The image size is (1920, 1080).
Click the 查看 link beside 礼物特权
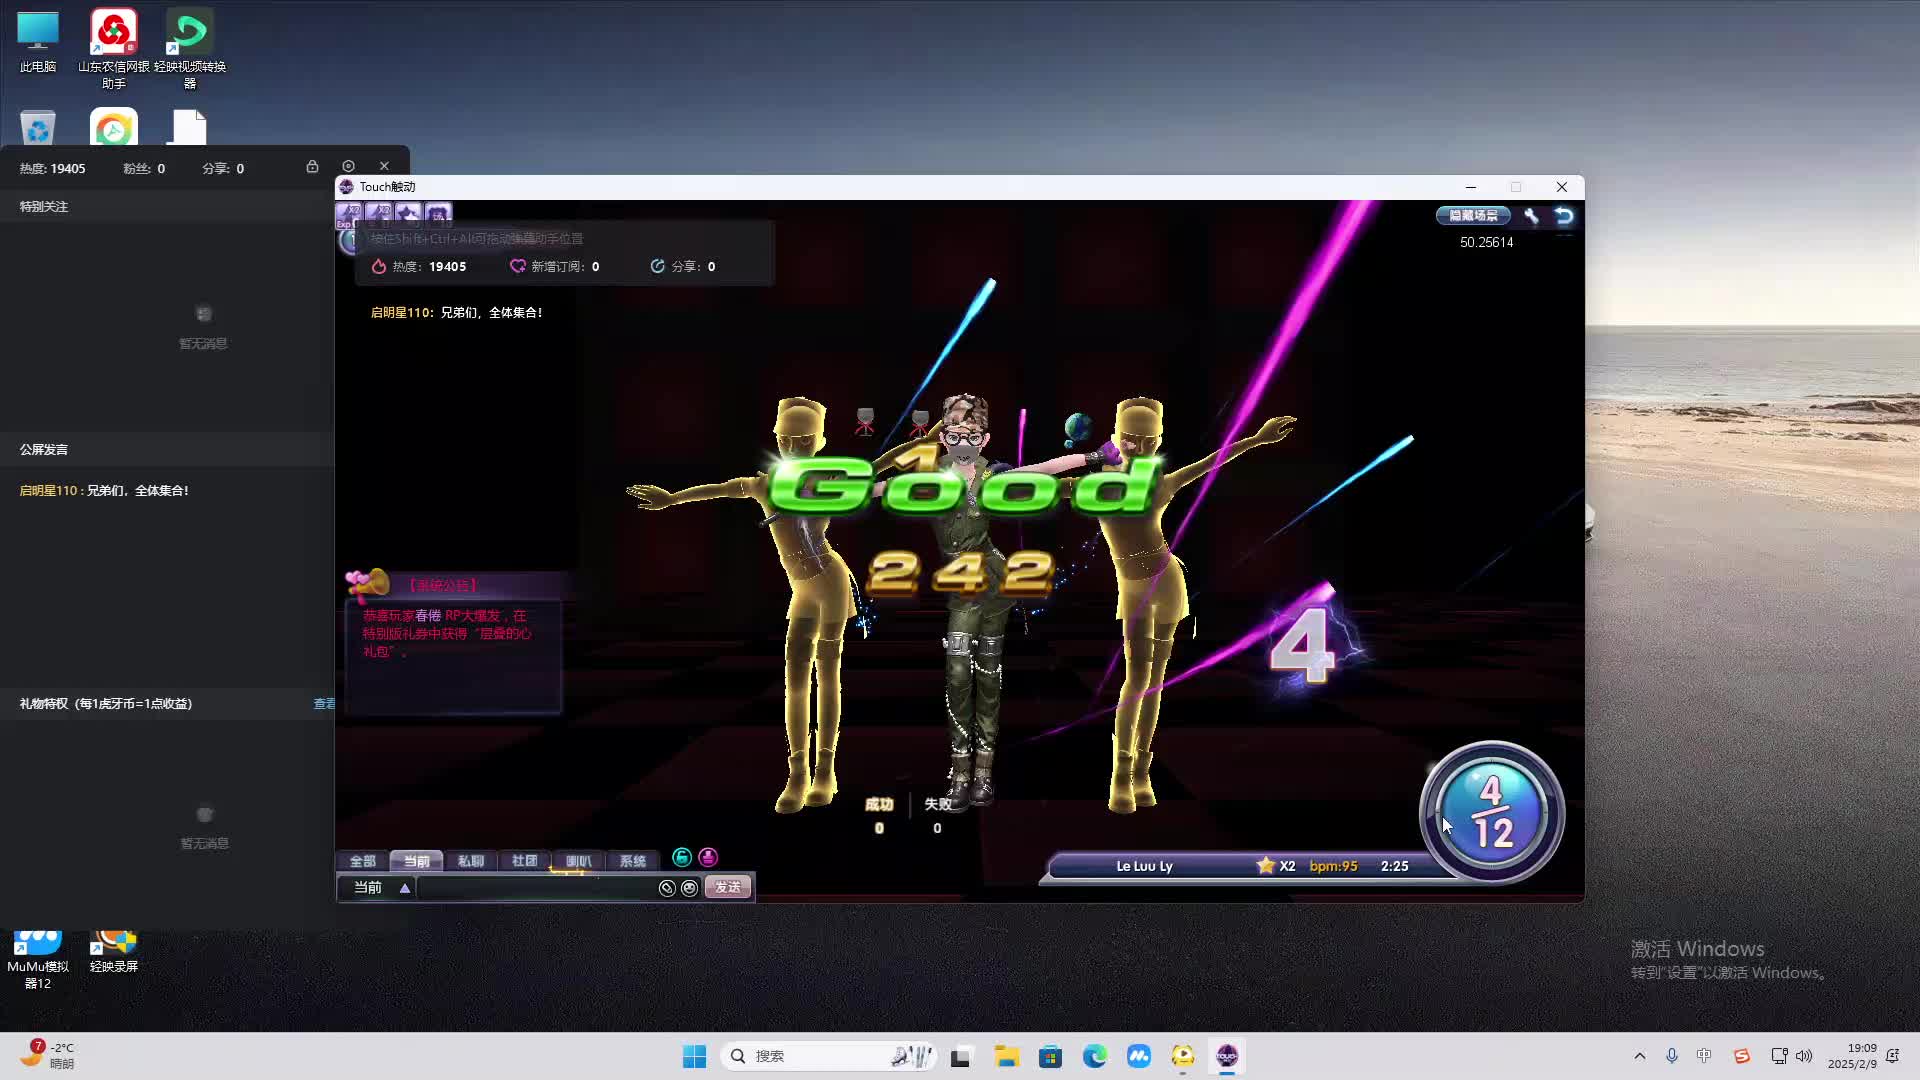coord(324,704)
